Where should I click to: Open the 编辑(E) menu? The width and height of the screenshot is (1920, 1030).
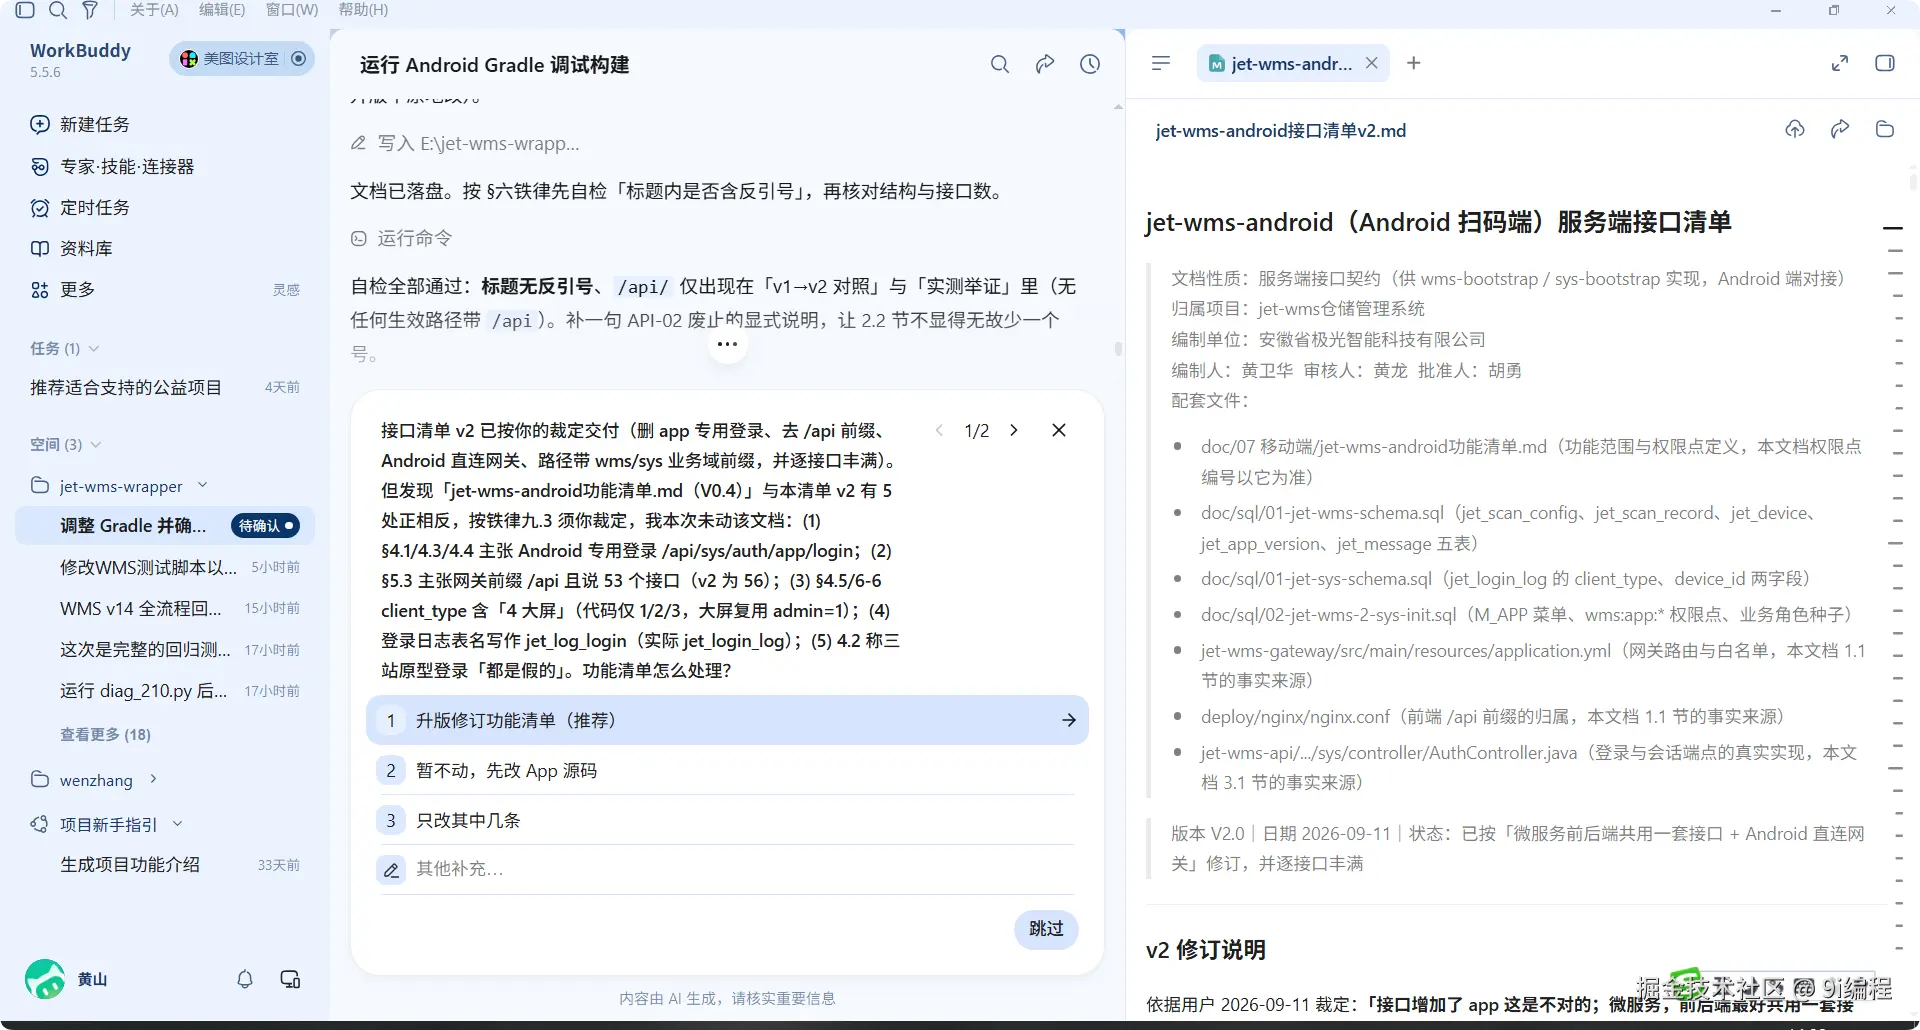[x=222, y=10]
